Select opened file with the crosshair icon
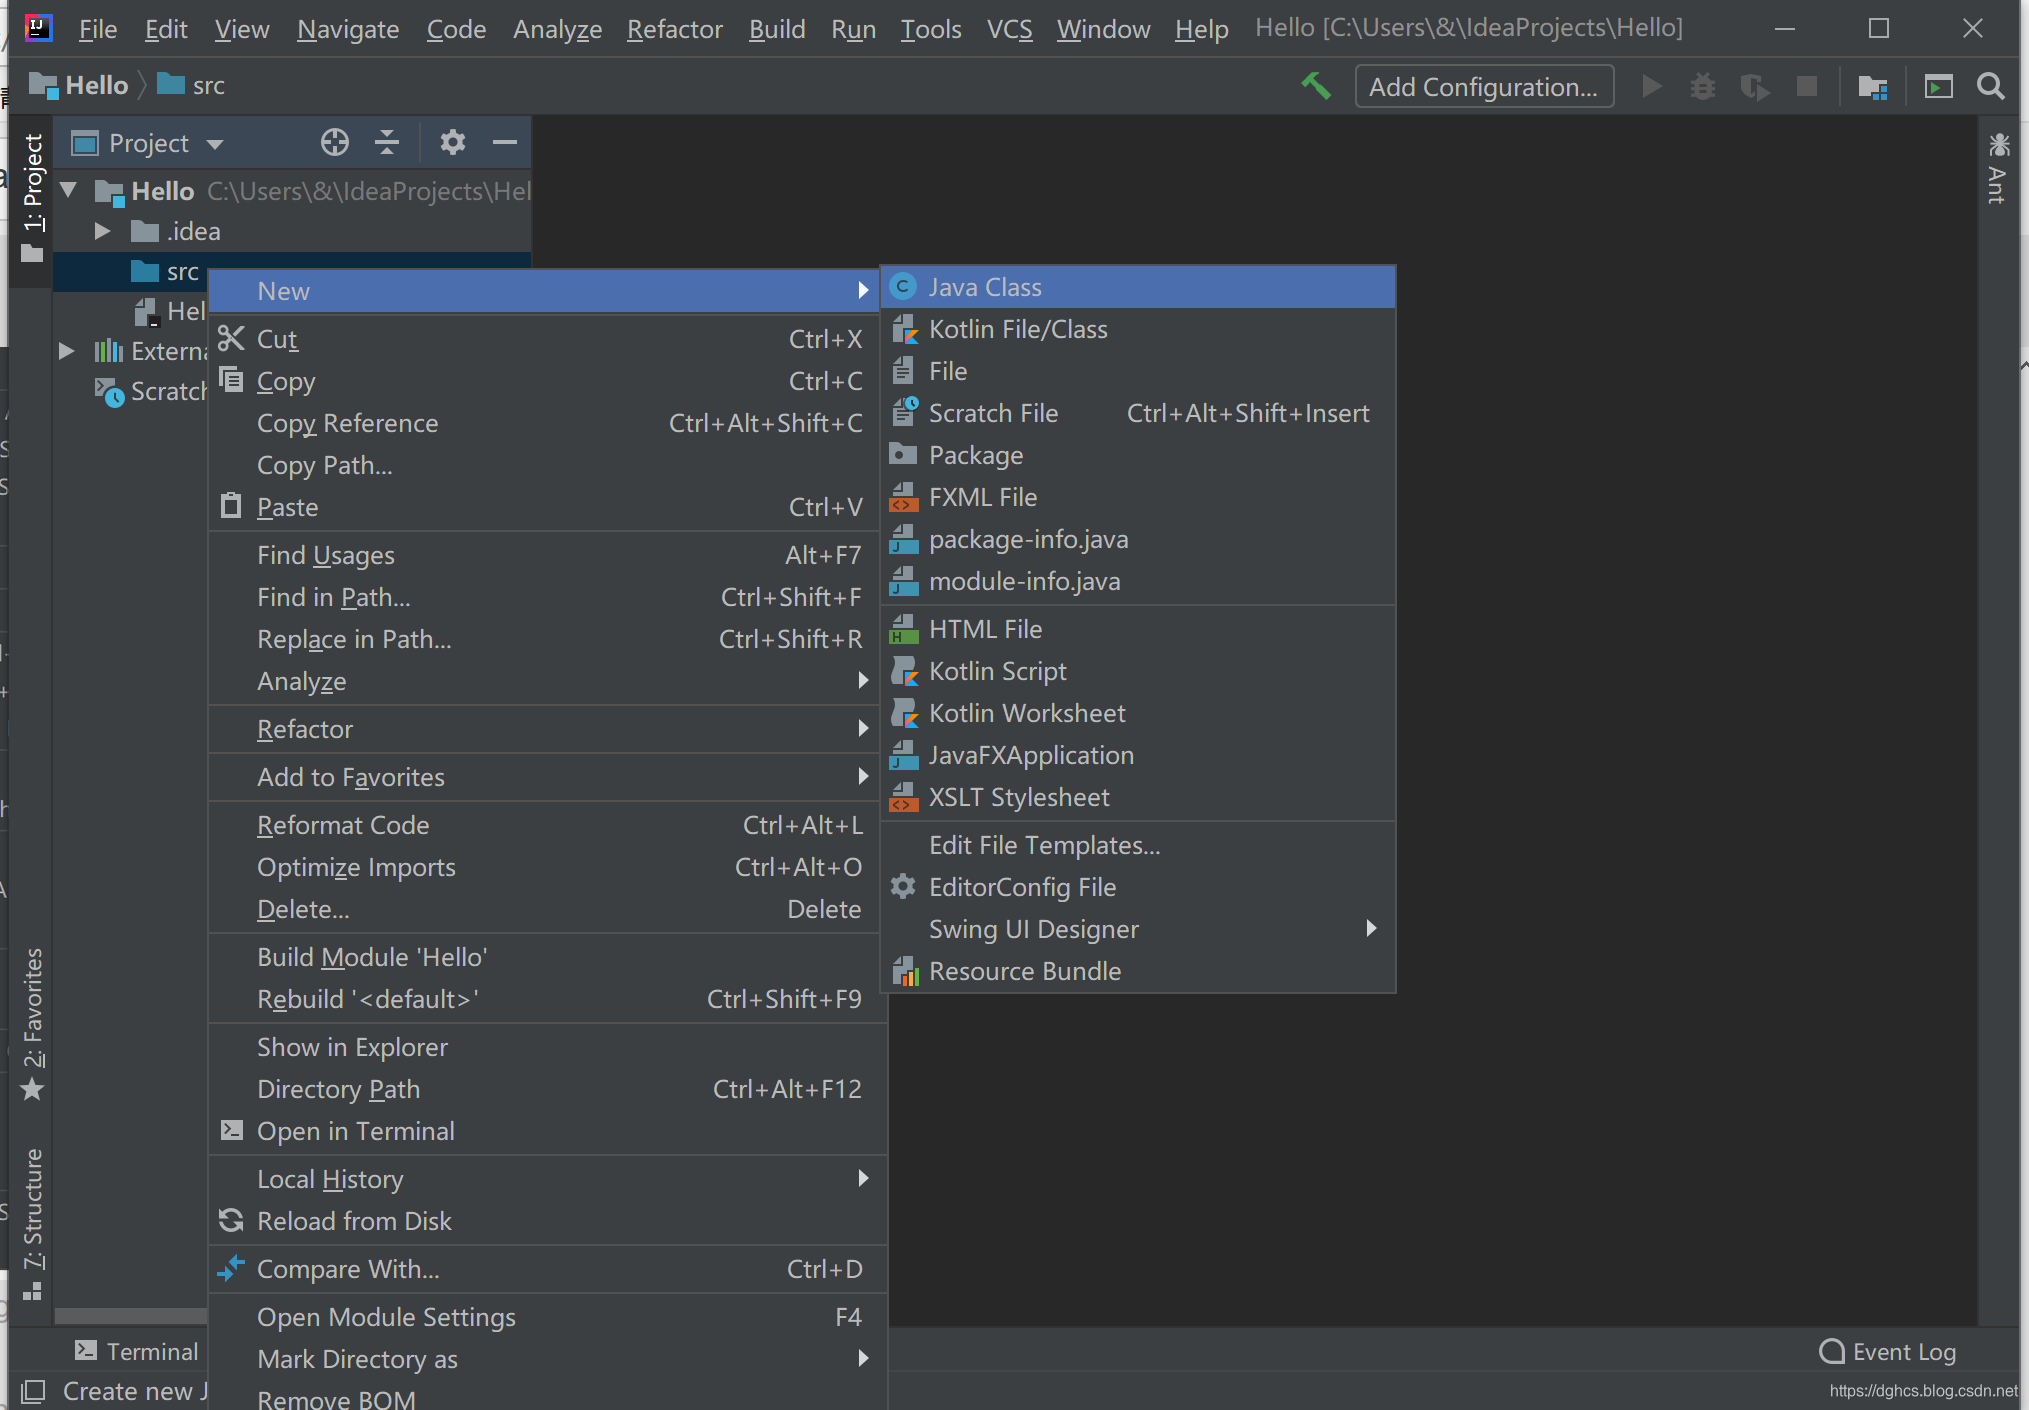Image resolution: width=2029 pixels, height=1410 pixels. click(334, 142)
